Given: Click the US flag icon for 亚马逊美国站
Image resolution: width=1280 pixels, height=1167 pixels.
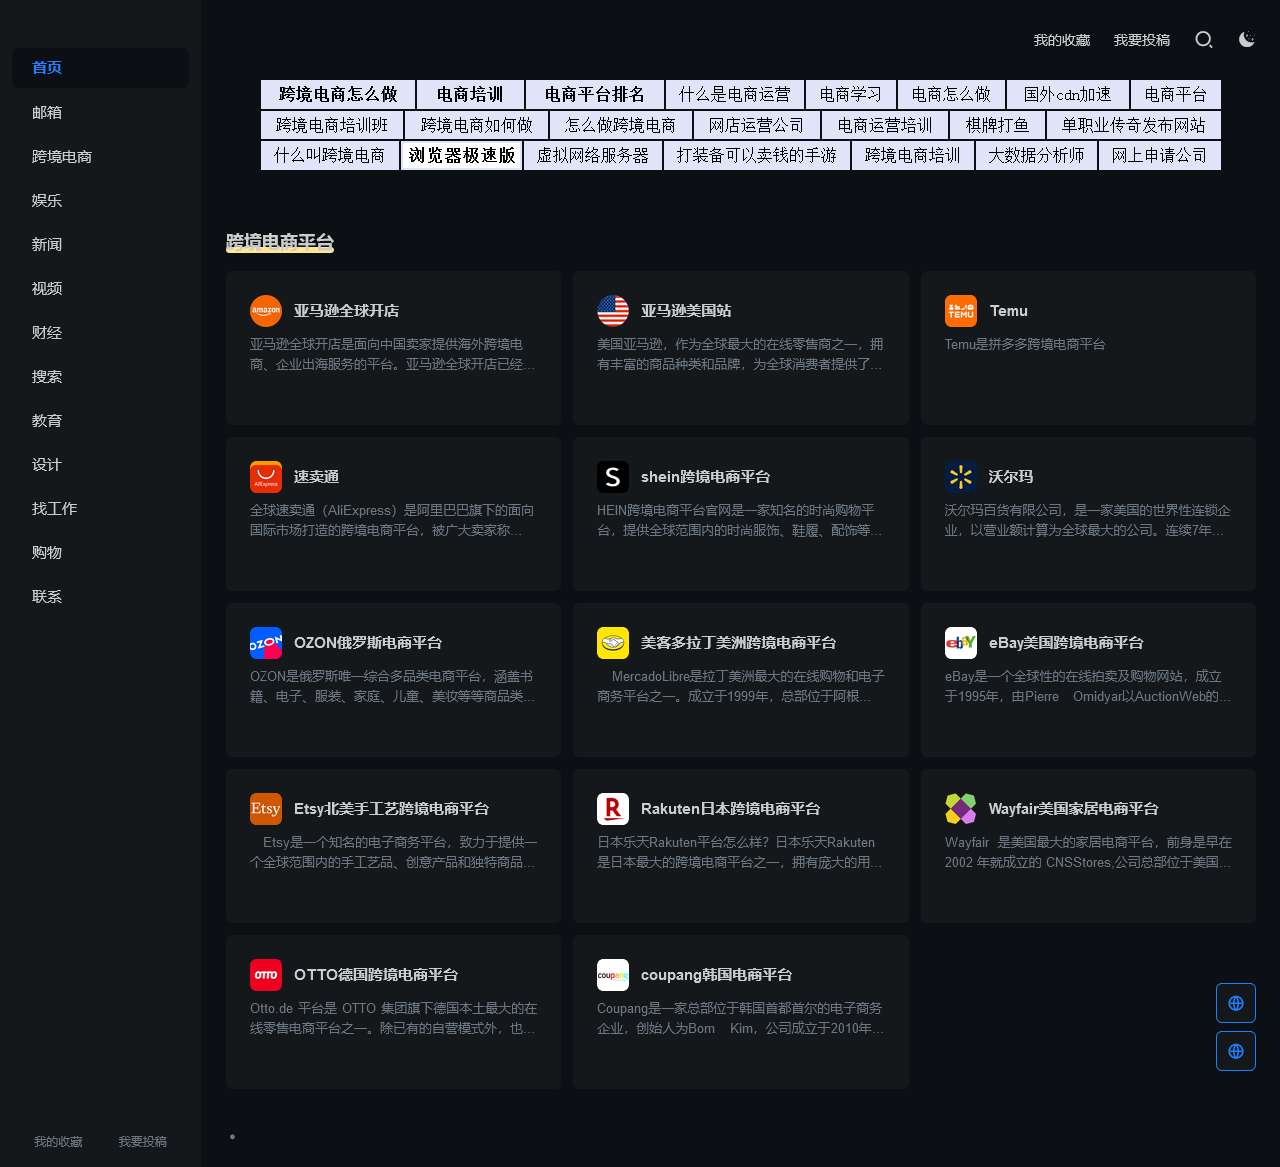Looking at the screenshot, I should [613, 311].
